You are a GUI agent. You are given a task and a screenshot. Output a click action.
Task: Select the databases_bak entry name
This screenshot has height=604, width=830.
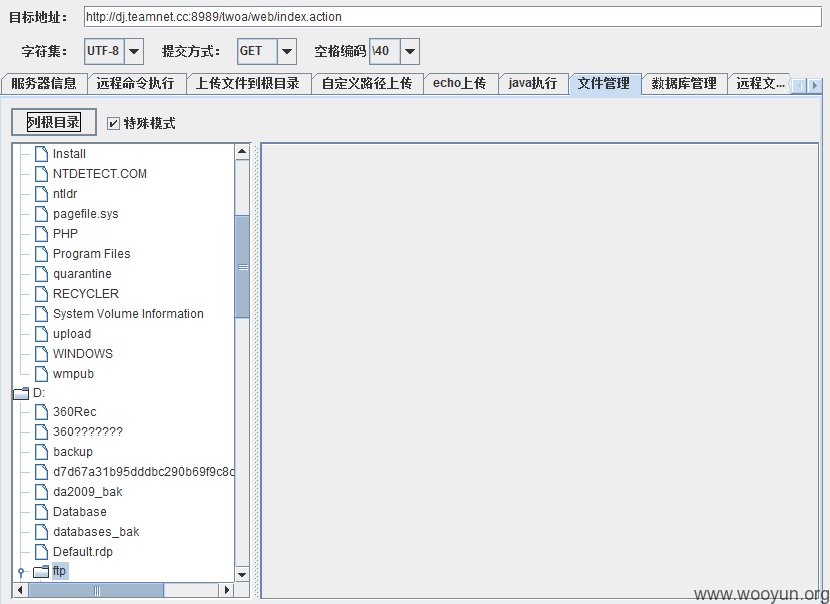point(96,531)
